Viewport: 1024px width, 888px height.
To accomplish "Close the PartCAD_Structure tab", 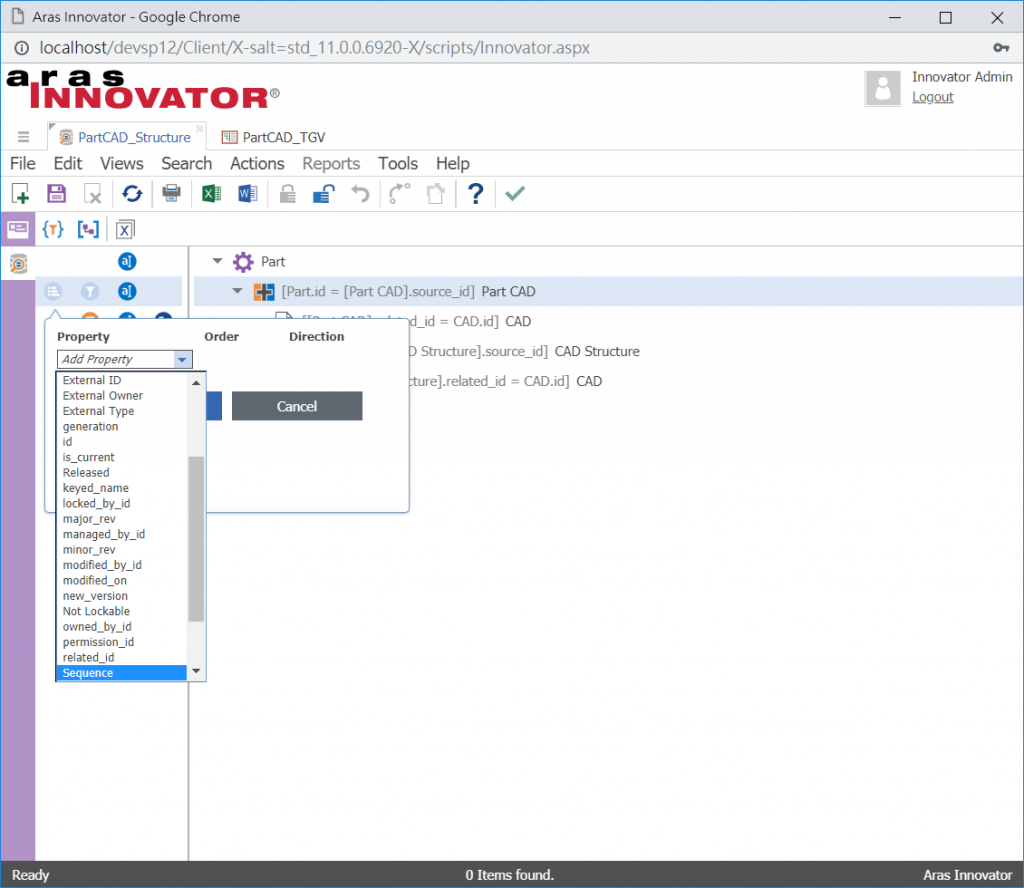I will 200,128.
